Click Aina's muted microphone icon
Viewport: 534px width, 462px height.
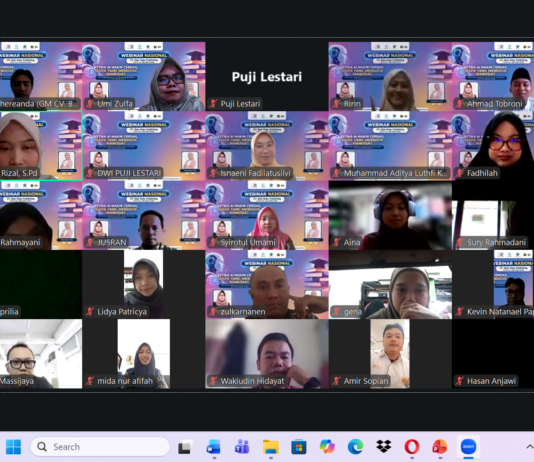[x=336, y=242]
